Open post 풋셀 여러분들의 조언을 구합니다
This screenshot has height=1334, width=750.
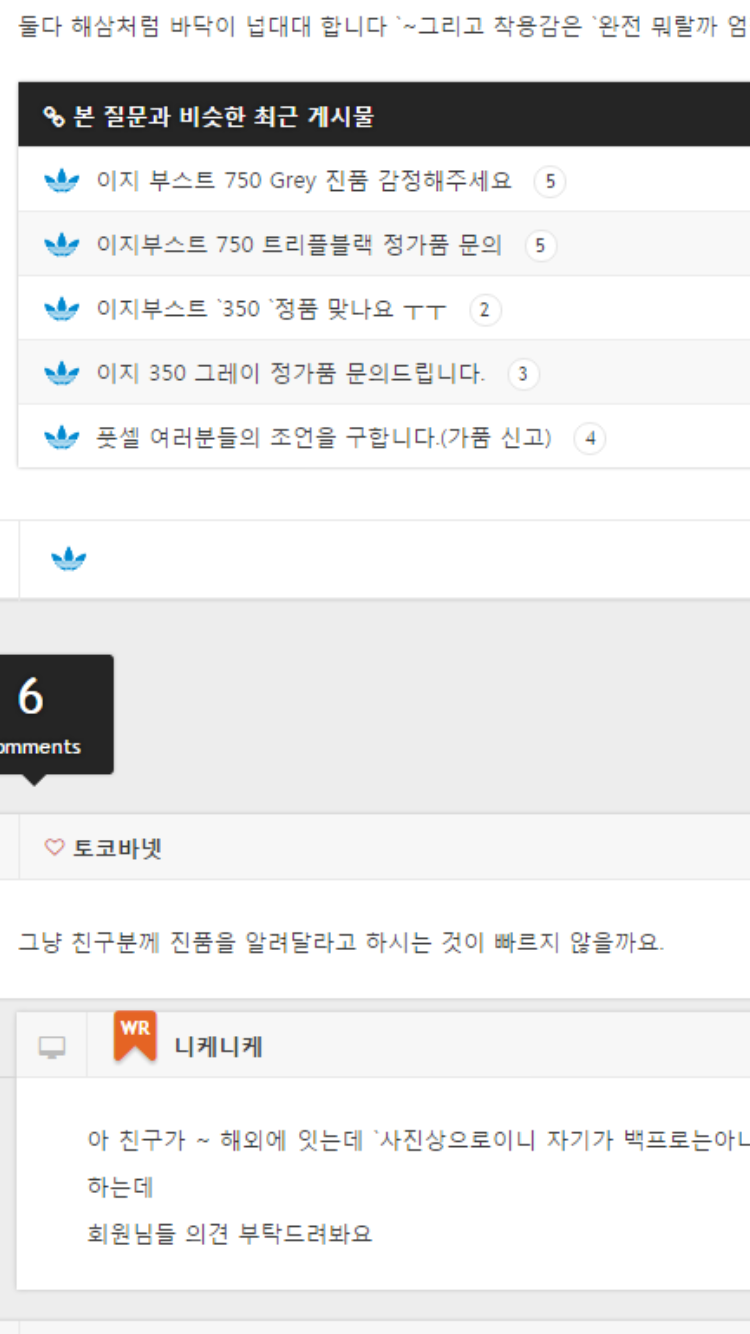[x=324, y=438]
